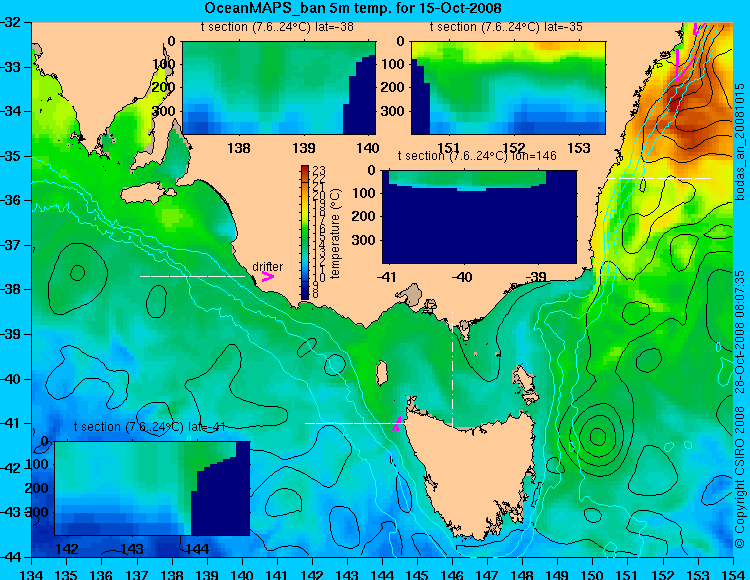Select the magenta drifter arrow beside the 'drifter' label

click(x=267, y=276)
